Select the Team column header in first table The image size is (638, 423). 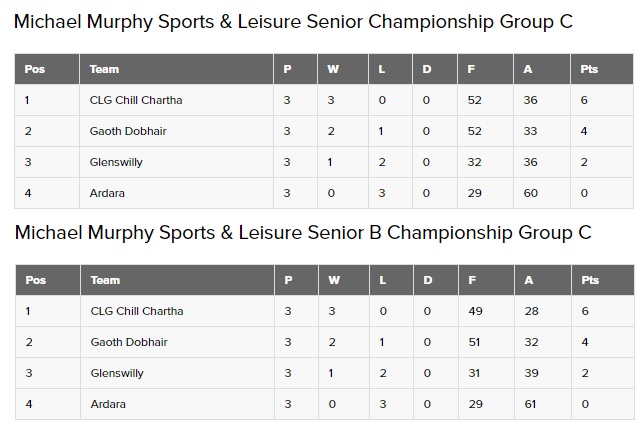[x=104, y=69]
